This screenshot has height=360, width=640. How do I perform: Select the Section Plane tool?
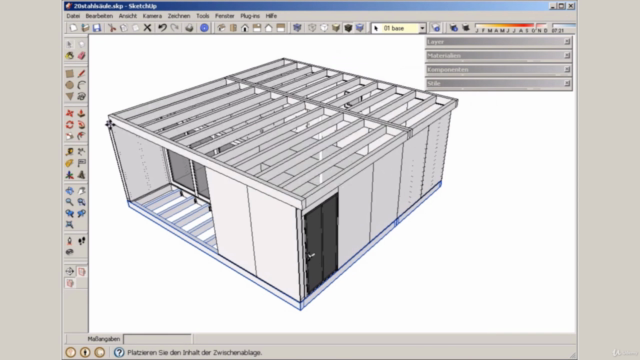70,271
